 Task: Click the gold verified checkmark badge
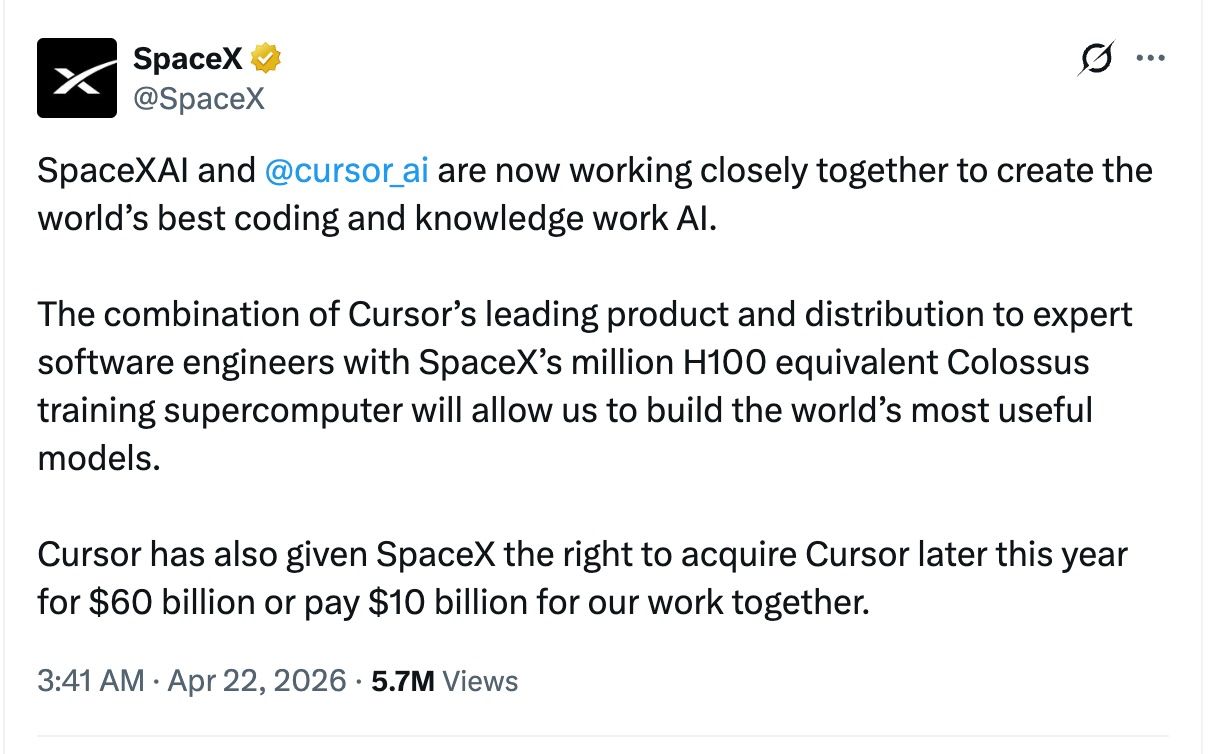[265, 59]
